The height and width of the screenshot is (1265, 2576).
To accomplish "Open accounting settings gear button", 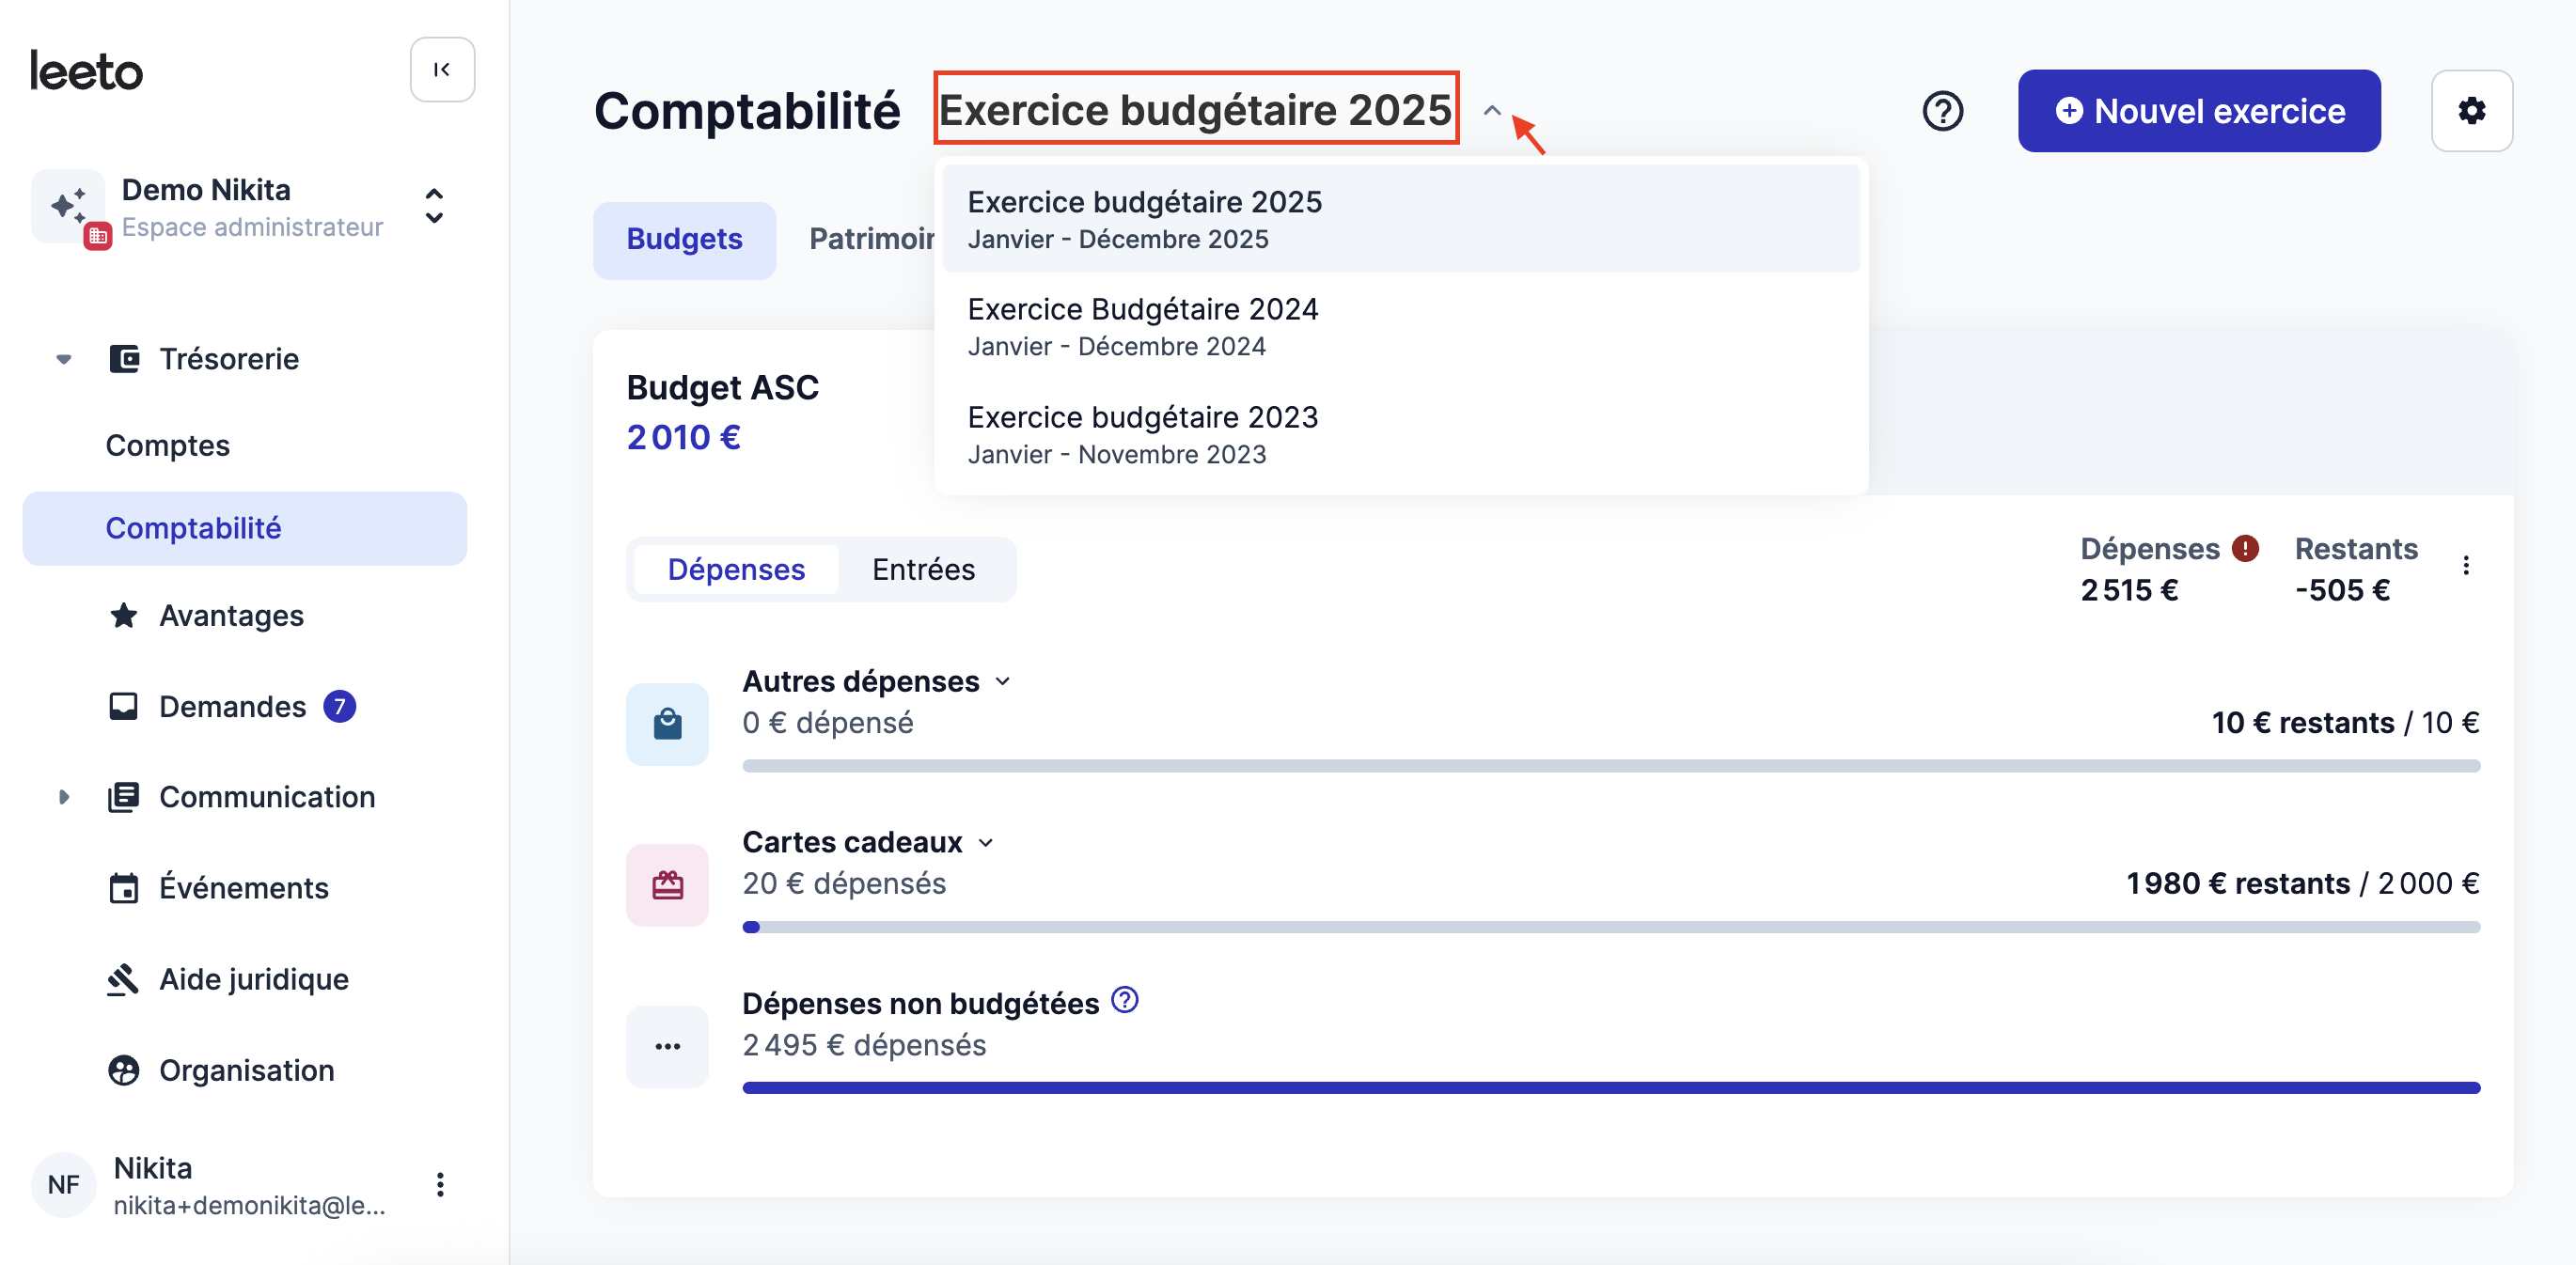I will pos(2472,111).
